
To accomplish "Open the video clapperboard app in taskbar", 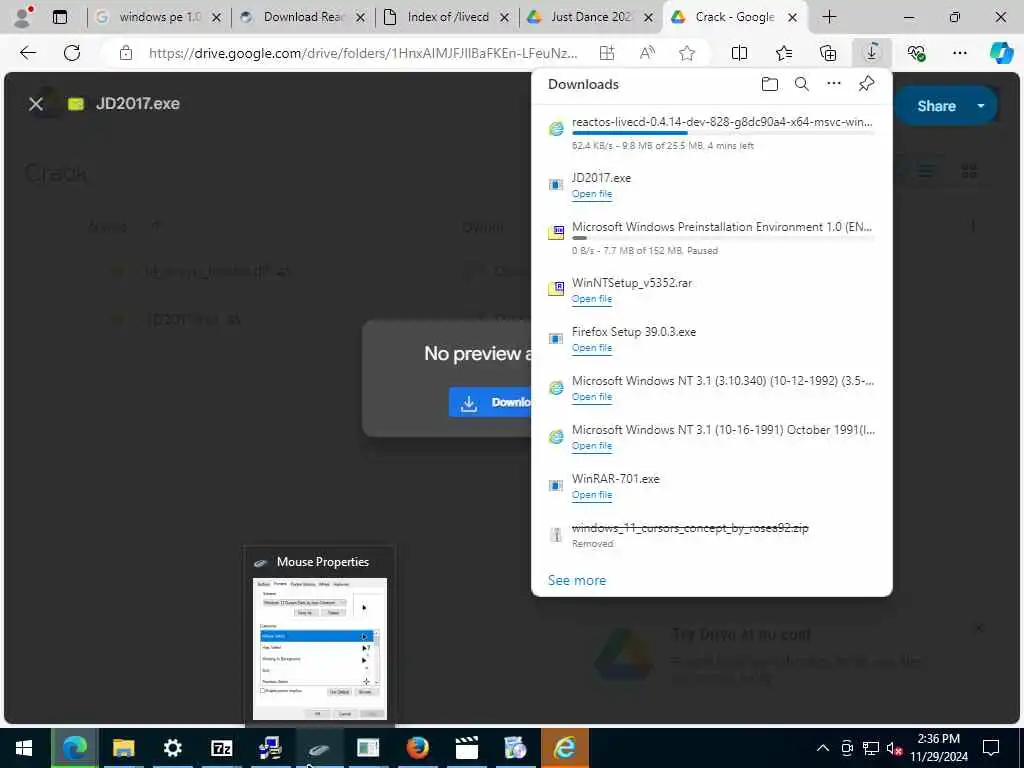I will click(x=466, y=748).
